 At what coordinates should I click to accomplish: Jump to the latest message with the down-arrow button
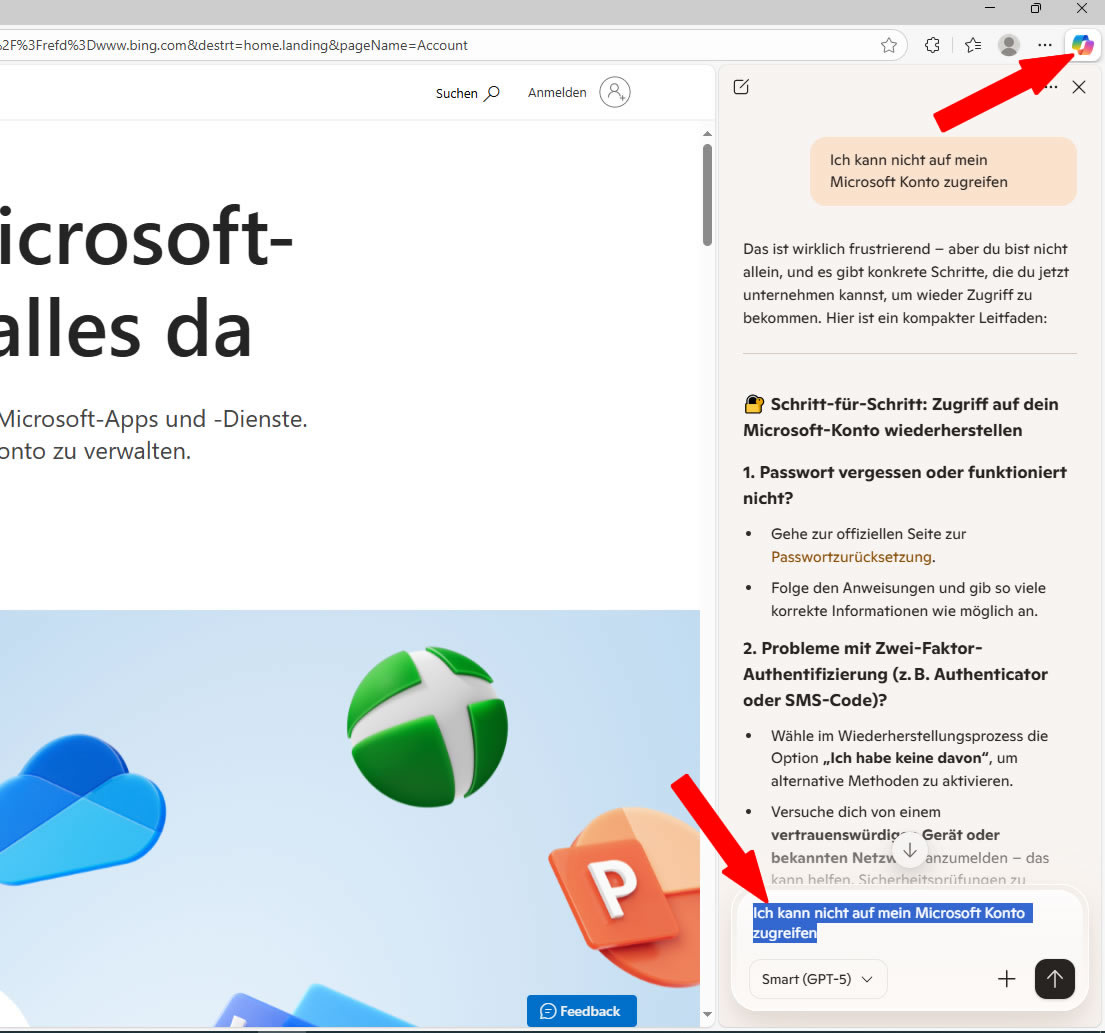(x=910, y=850)
